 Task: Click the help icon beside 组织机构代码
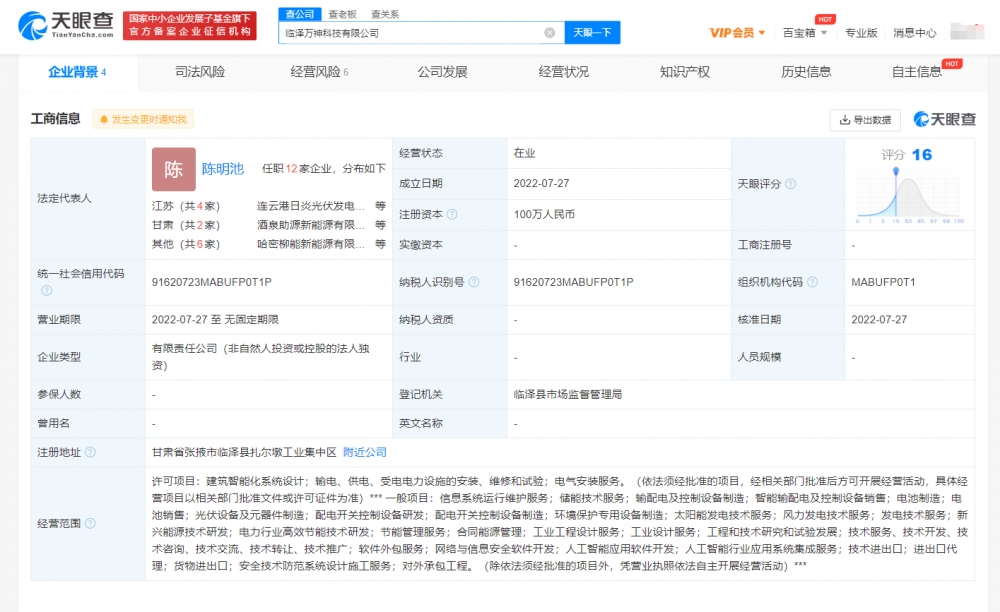[x=812, y=283]
